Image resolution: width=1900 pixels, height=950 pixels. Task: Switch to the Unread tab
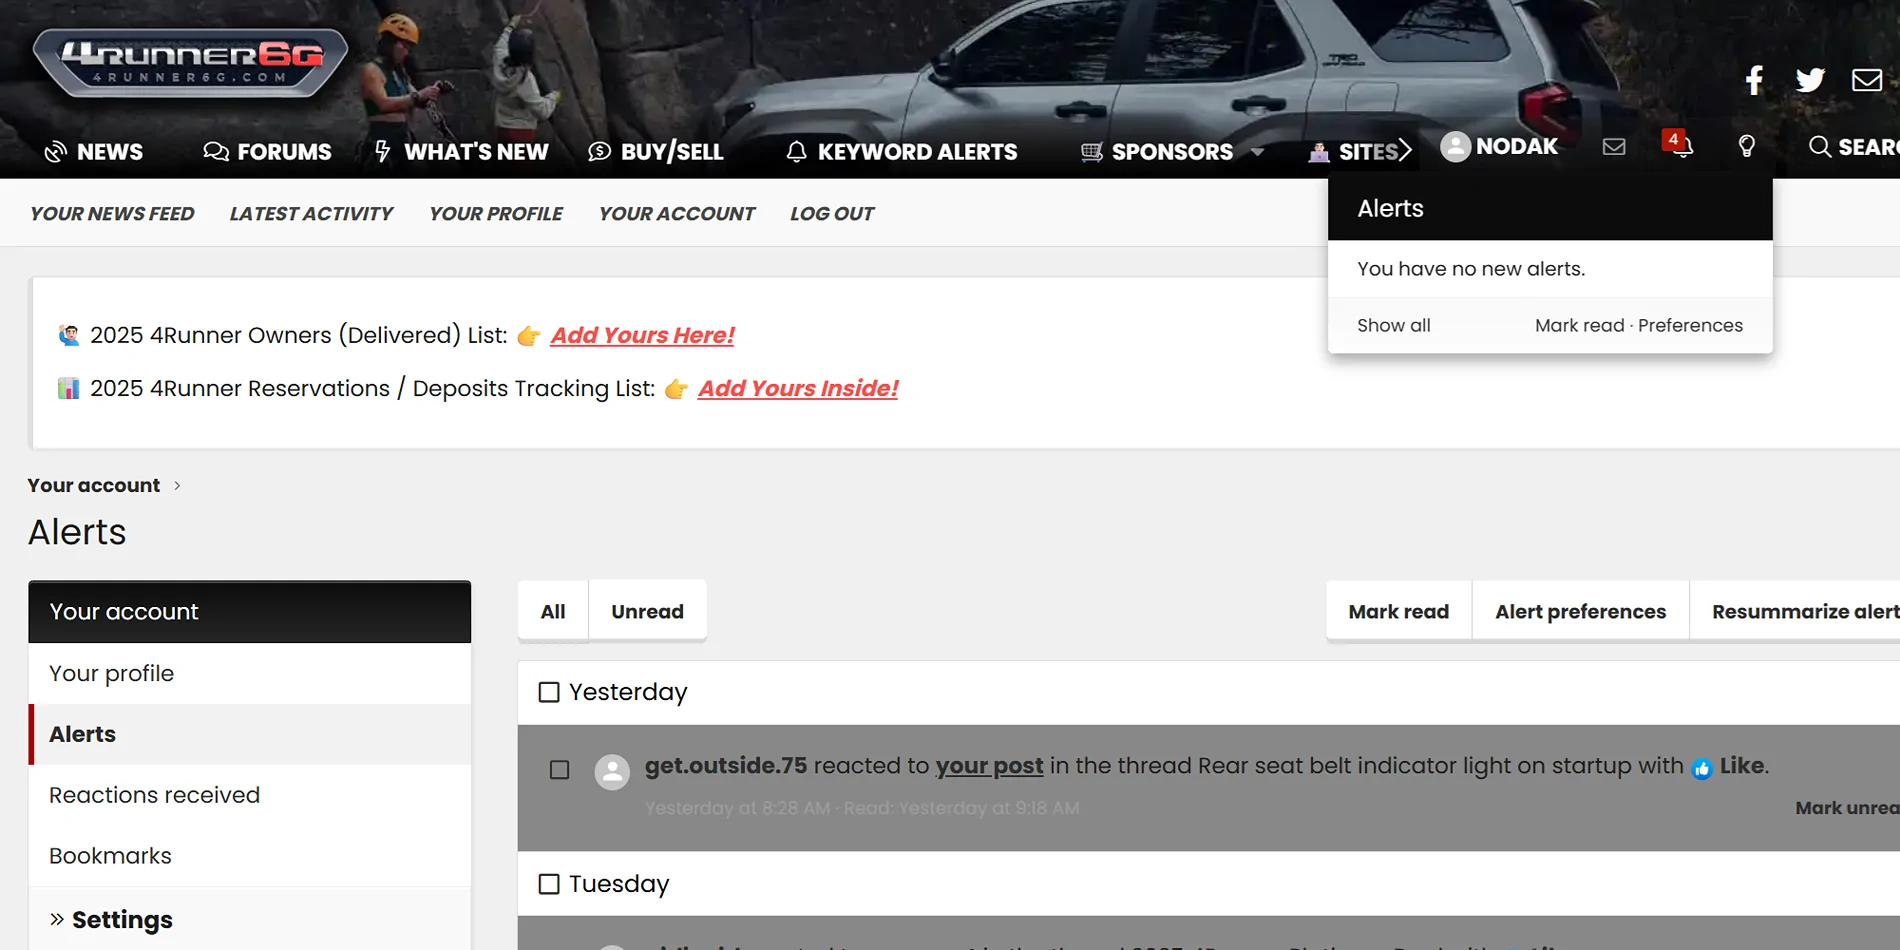click(x=647, y=610)
